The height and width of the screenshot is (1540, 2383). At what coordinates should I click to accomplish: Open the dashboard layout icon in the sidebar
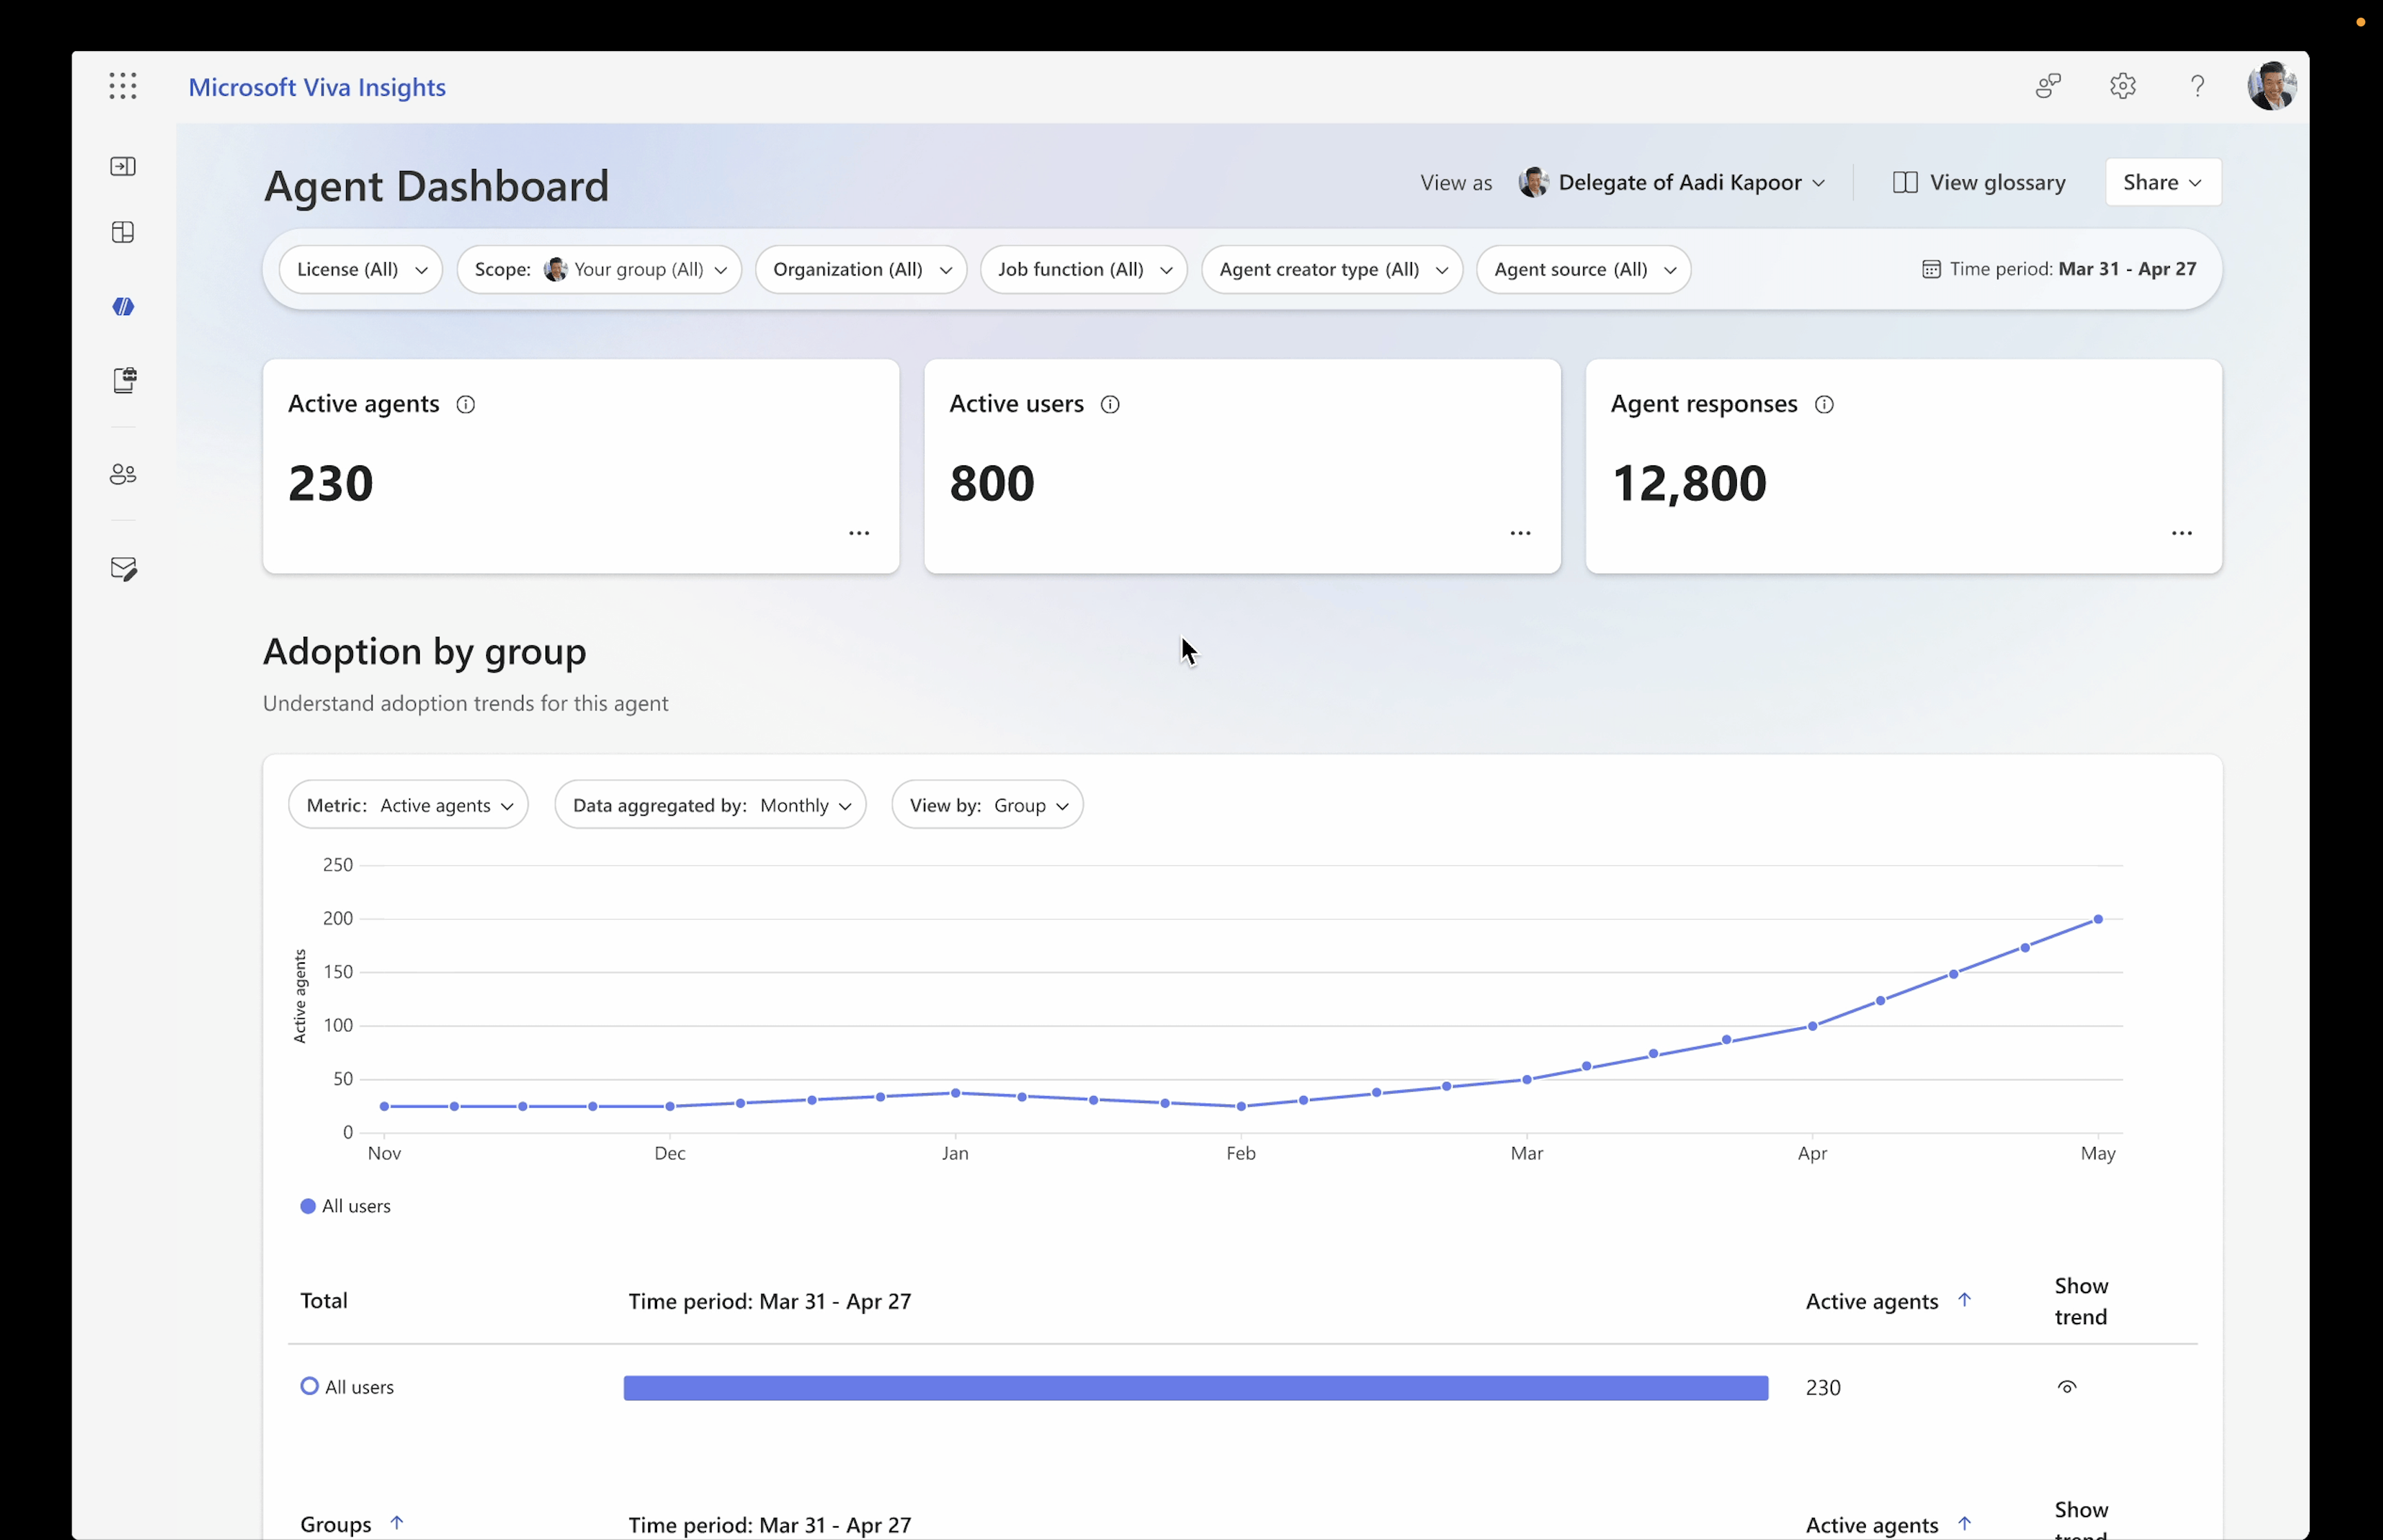(x=123, y=232)
